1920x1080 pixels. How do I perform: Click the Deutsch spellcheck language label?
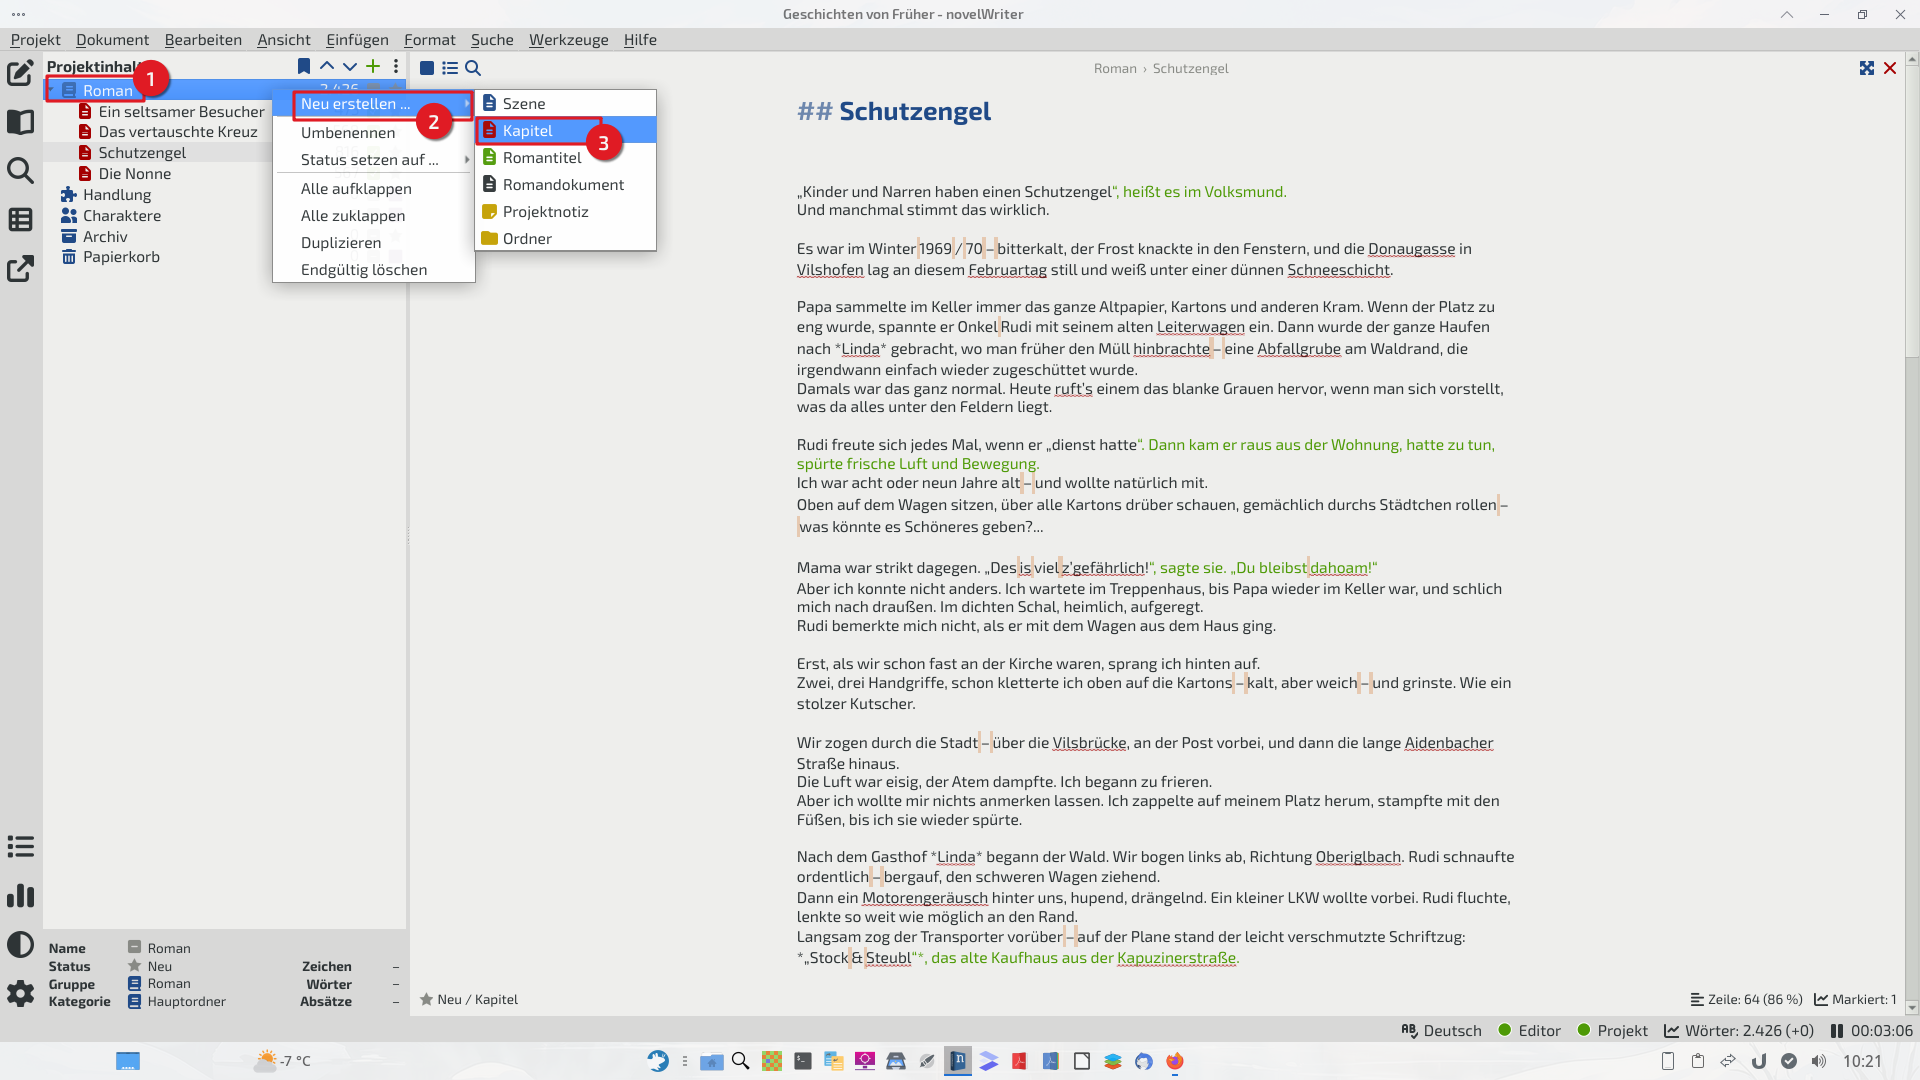click(1451, 1031)
